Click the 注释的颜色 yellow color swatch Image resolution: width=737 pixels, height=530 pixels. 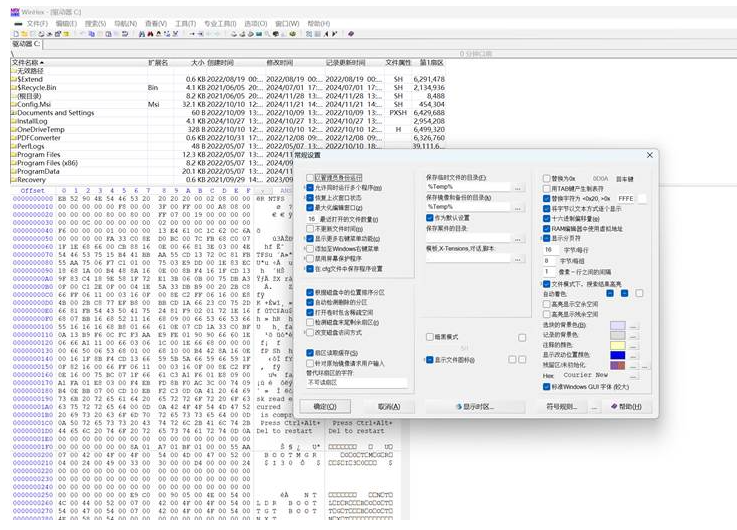tap(618, 345)
